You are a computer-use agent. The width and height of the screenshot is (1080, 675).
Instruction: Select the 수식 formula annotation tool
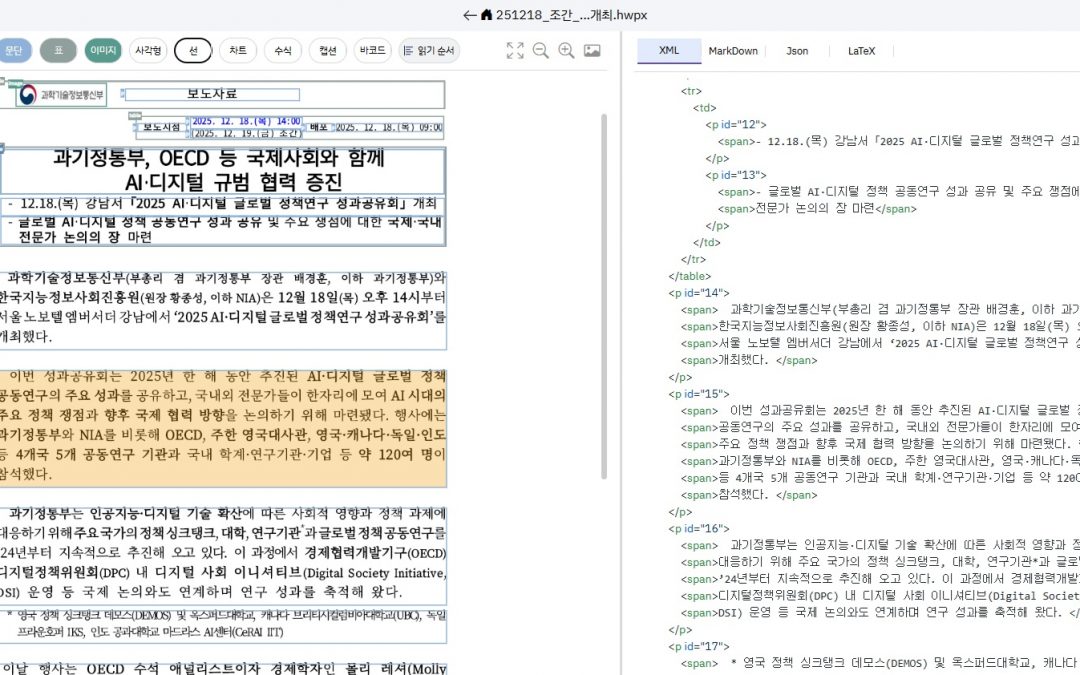(284, 50)
